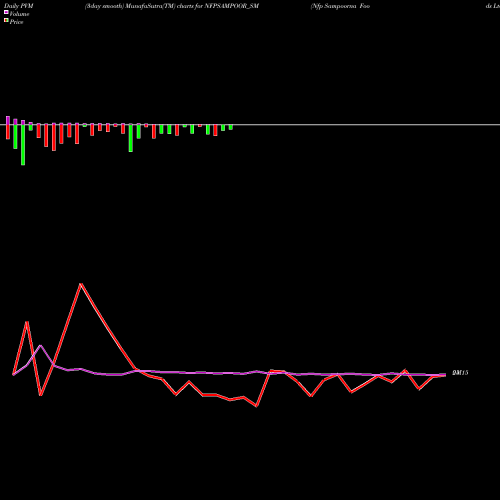Click the 'MunafaSutra(TM) charts for NFPSAMPOOR_SM' title
This screenshot has height=500, width=500.
(191, 6)
